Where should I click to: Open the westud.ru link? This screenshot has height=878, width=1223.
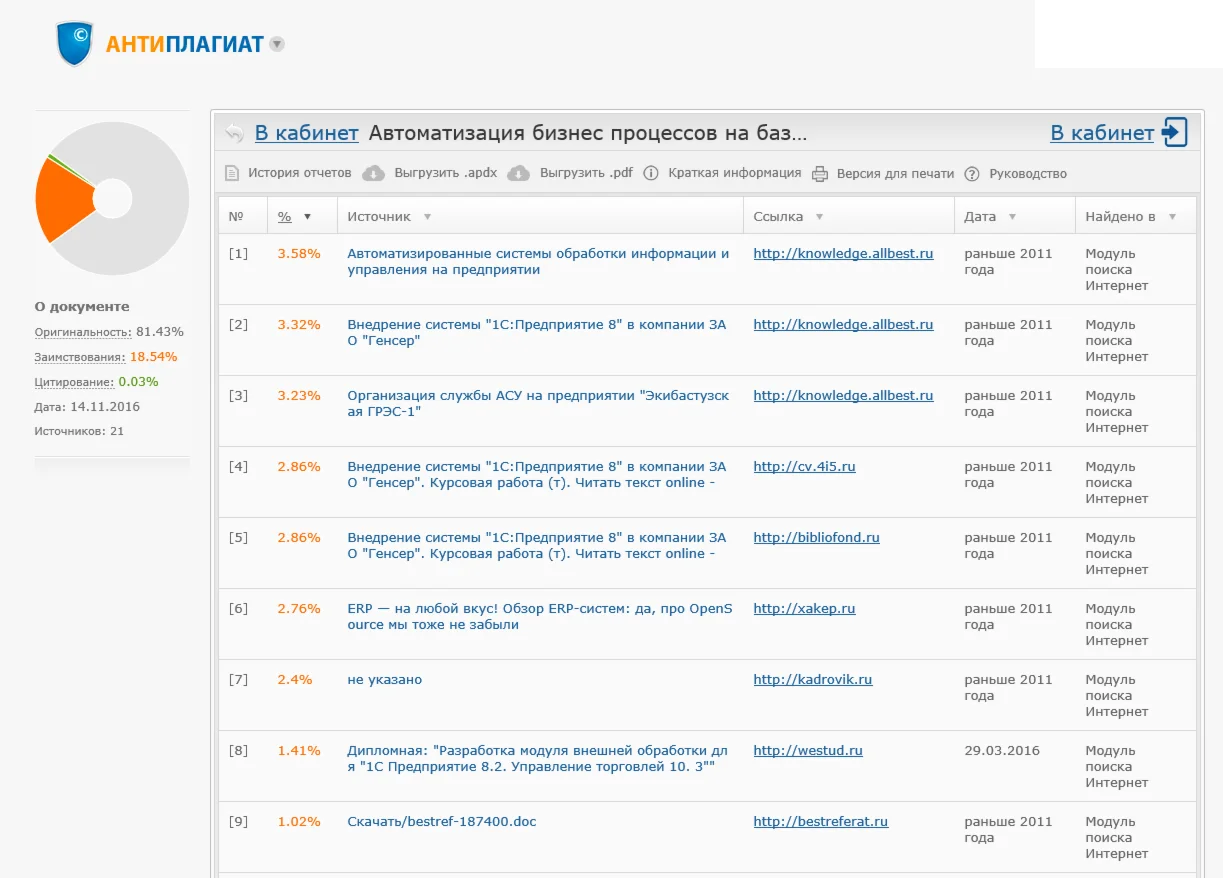[x=808, y=750]
